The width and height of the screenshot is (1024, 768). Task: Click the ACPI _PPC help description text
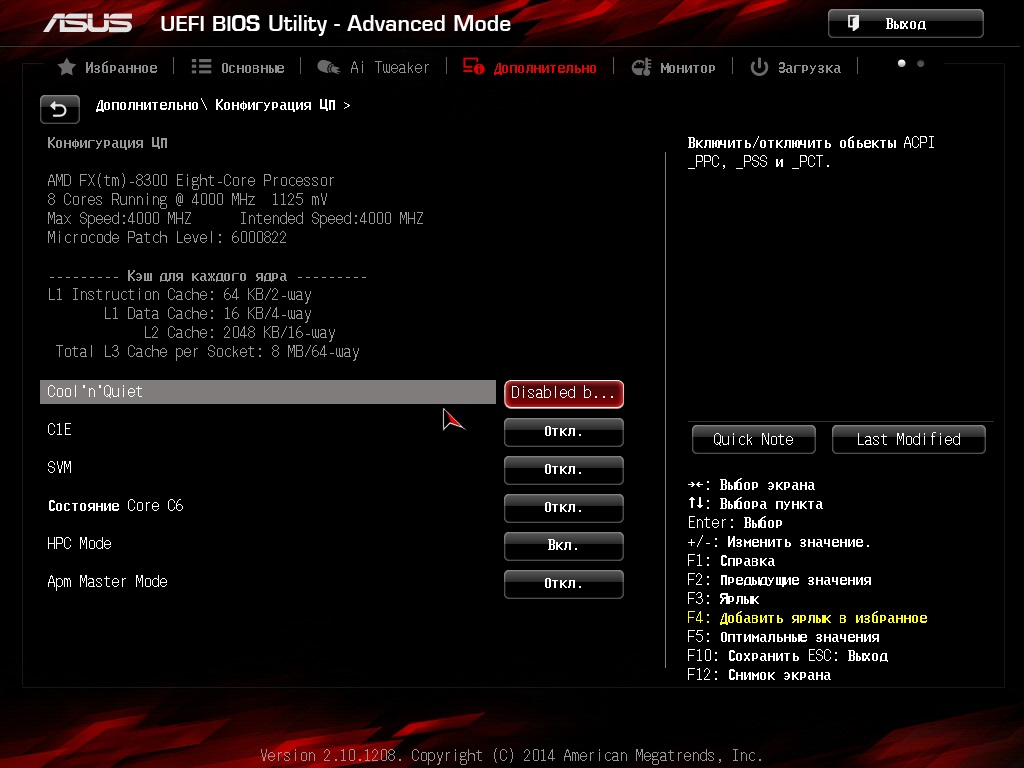point(811,152)
